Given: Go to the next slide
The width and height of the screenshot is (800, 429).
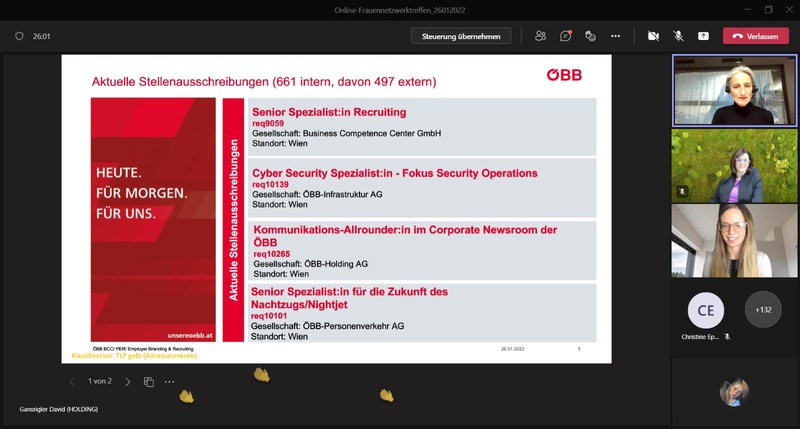Looking at the screenshot, I should 127,381.
